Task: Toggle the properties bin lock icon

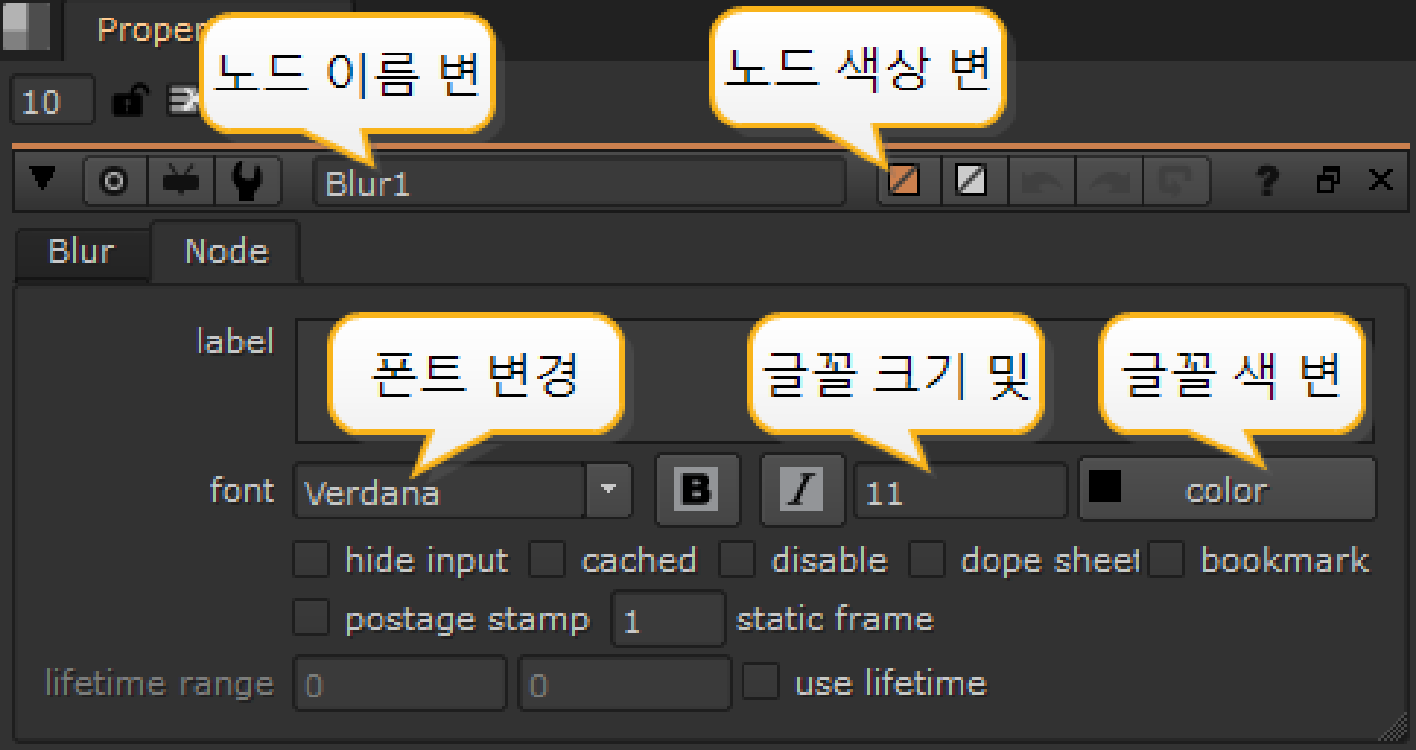Action: click(130, 101)
